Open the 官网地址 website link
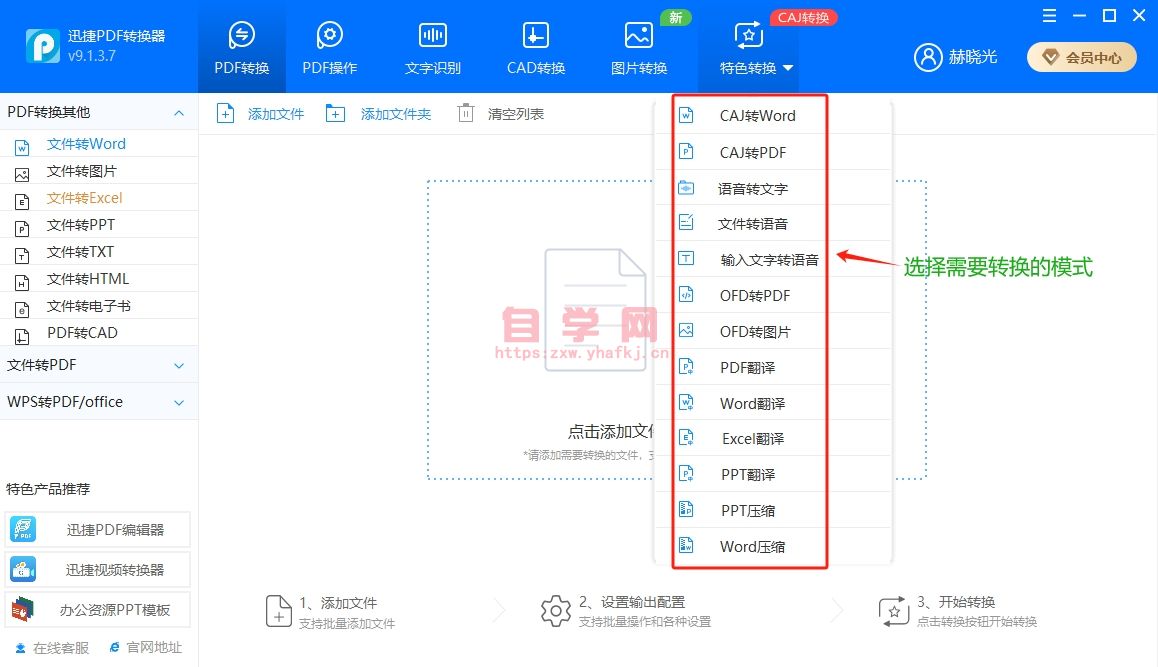Viewport: 1158px width, 667px height. [x=145, y=648]
